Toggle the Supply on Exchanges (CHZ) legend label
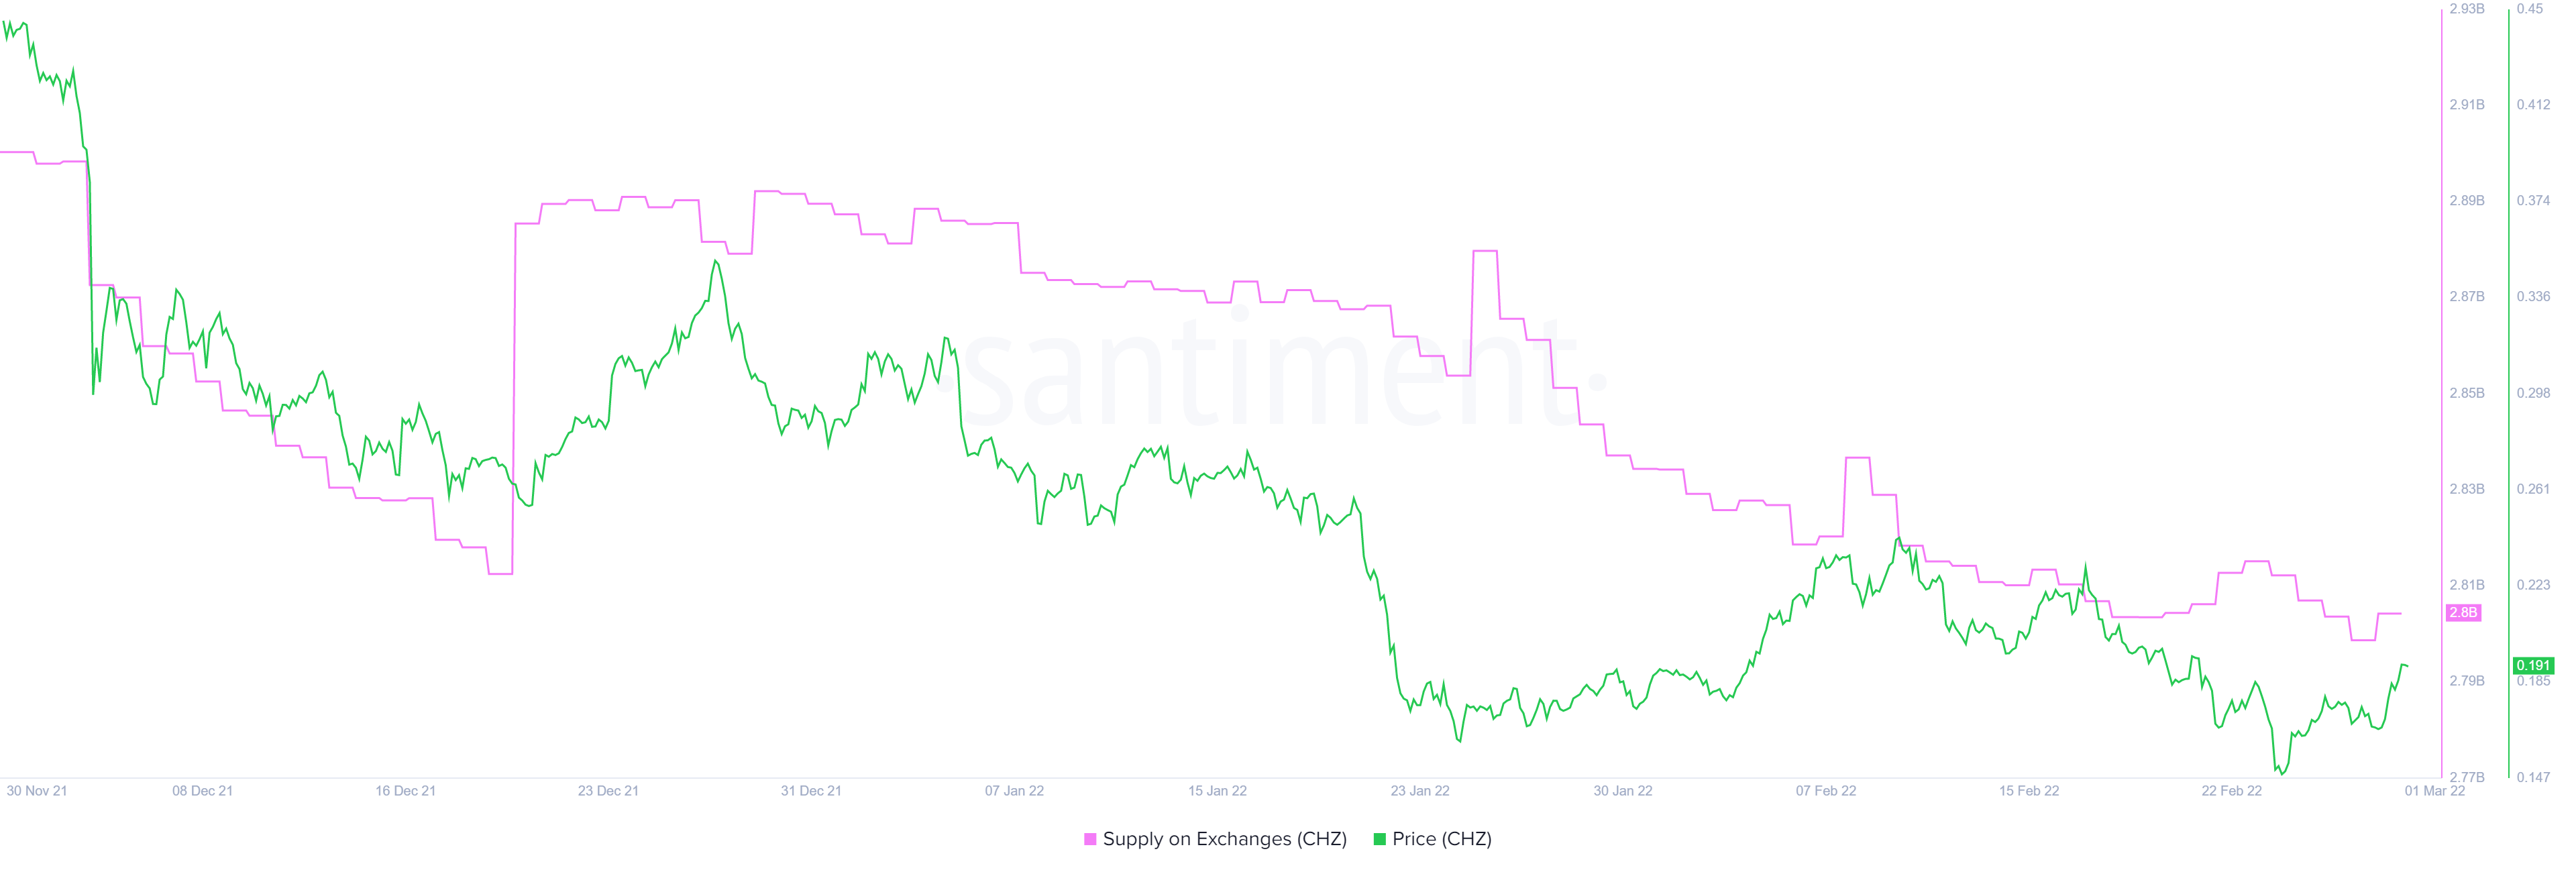The height and width of the screenshot is (872, 2576). click(1224, 839)
